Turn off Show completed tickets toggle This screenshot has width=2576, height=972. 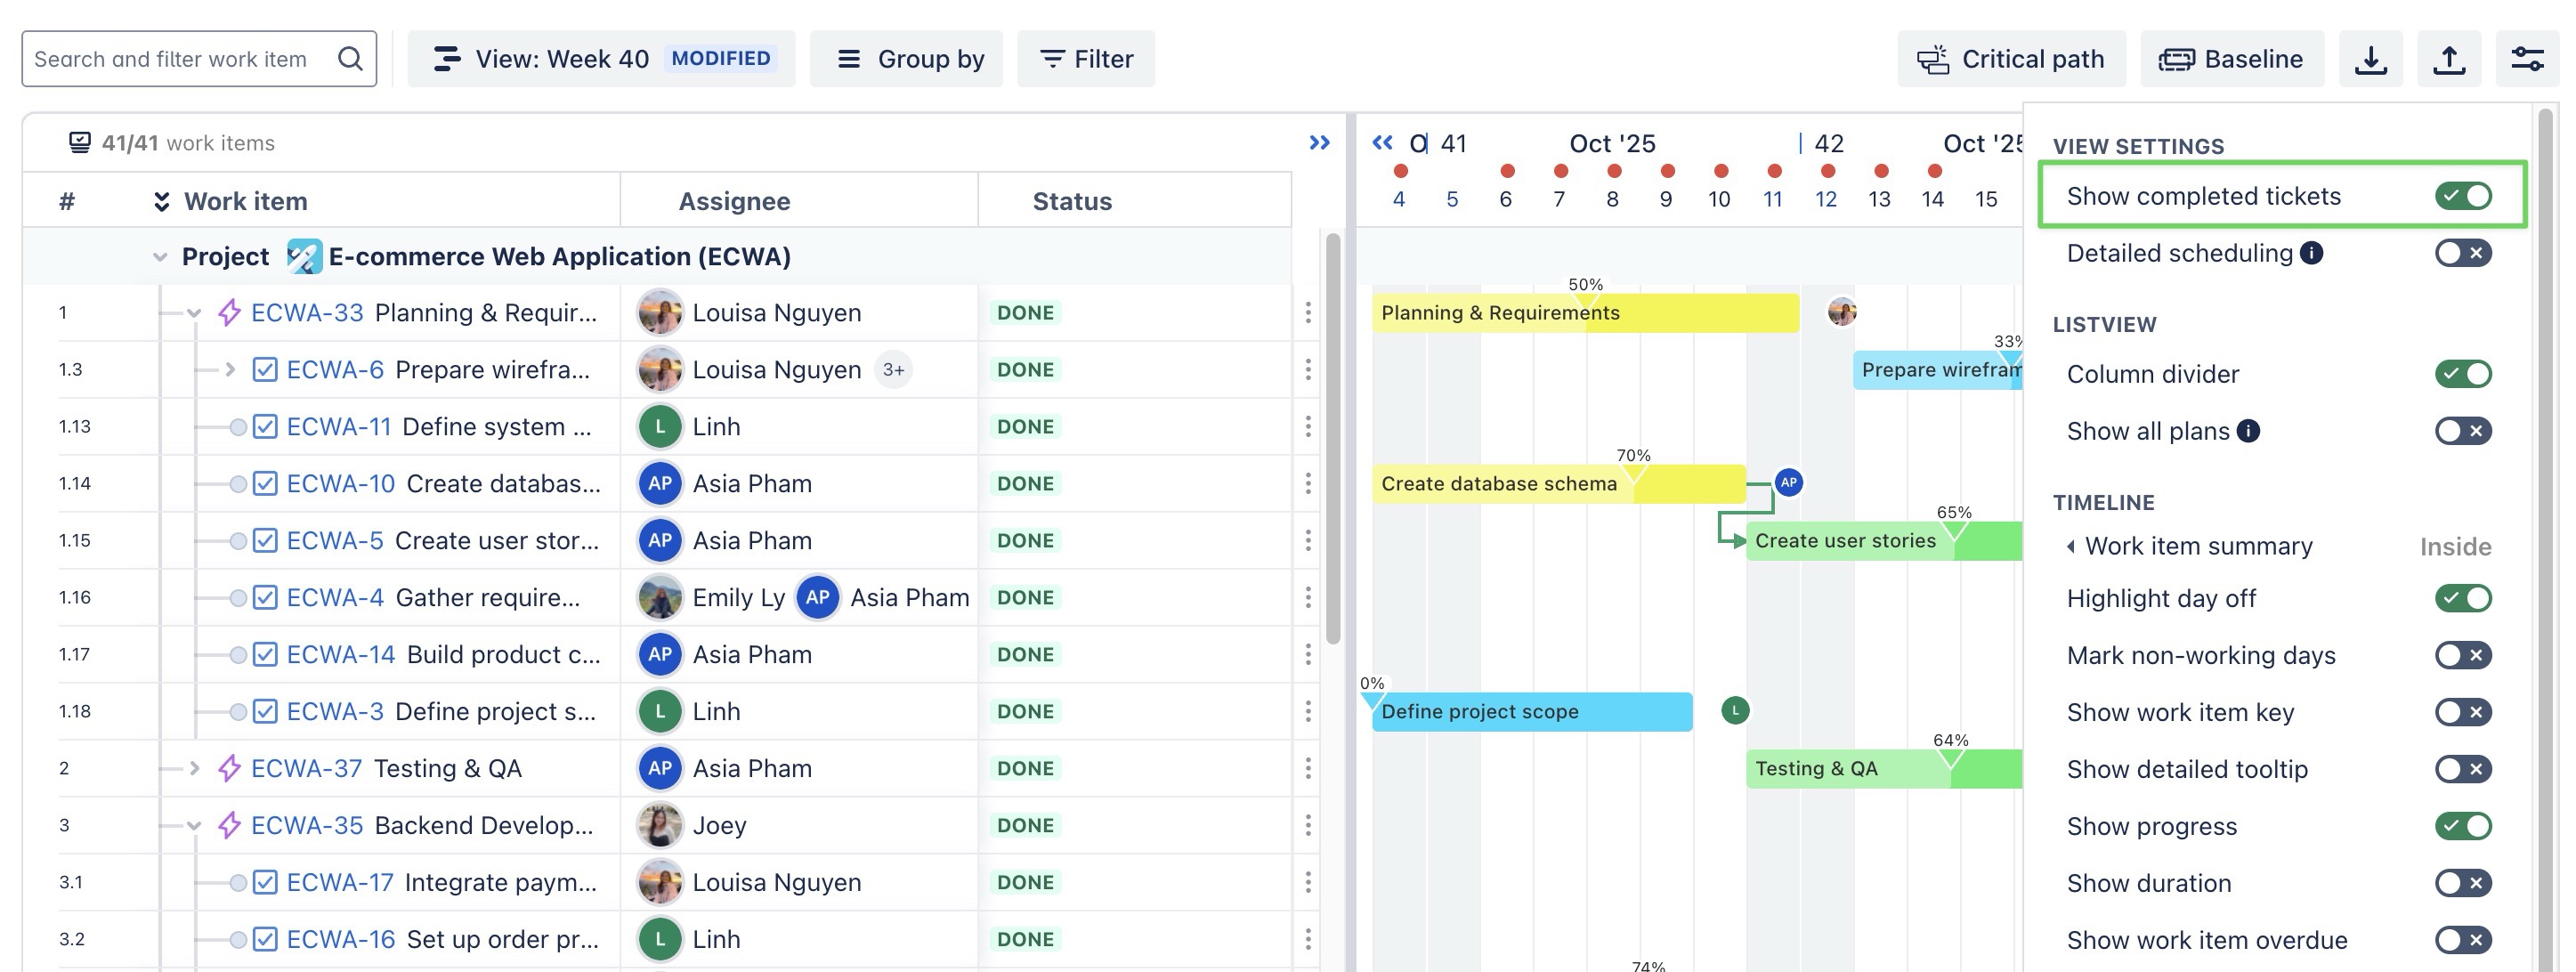tap(2462, 196)
